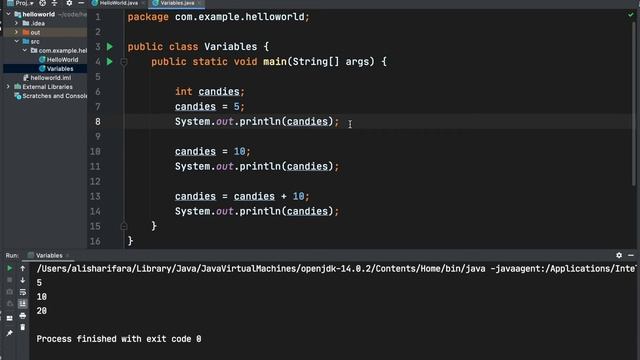Click 'main' method name on line 4
The image size is (640, 360).
coord(275,62)
